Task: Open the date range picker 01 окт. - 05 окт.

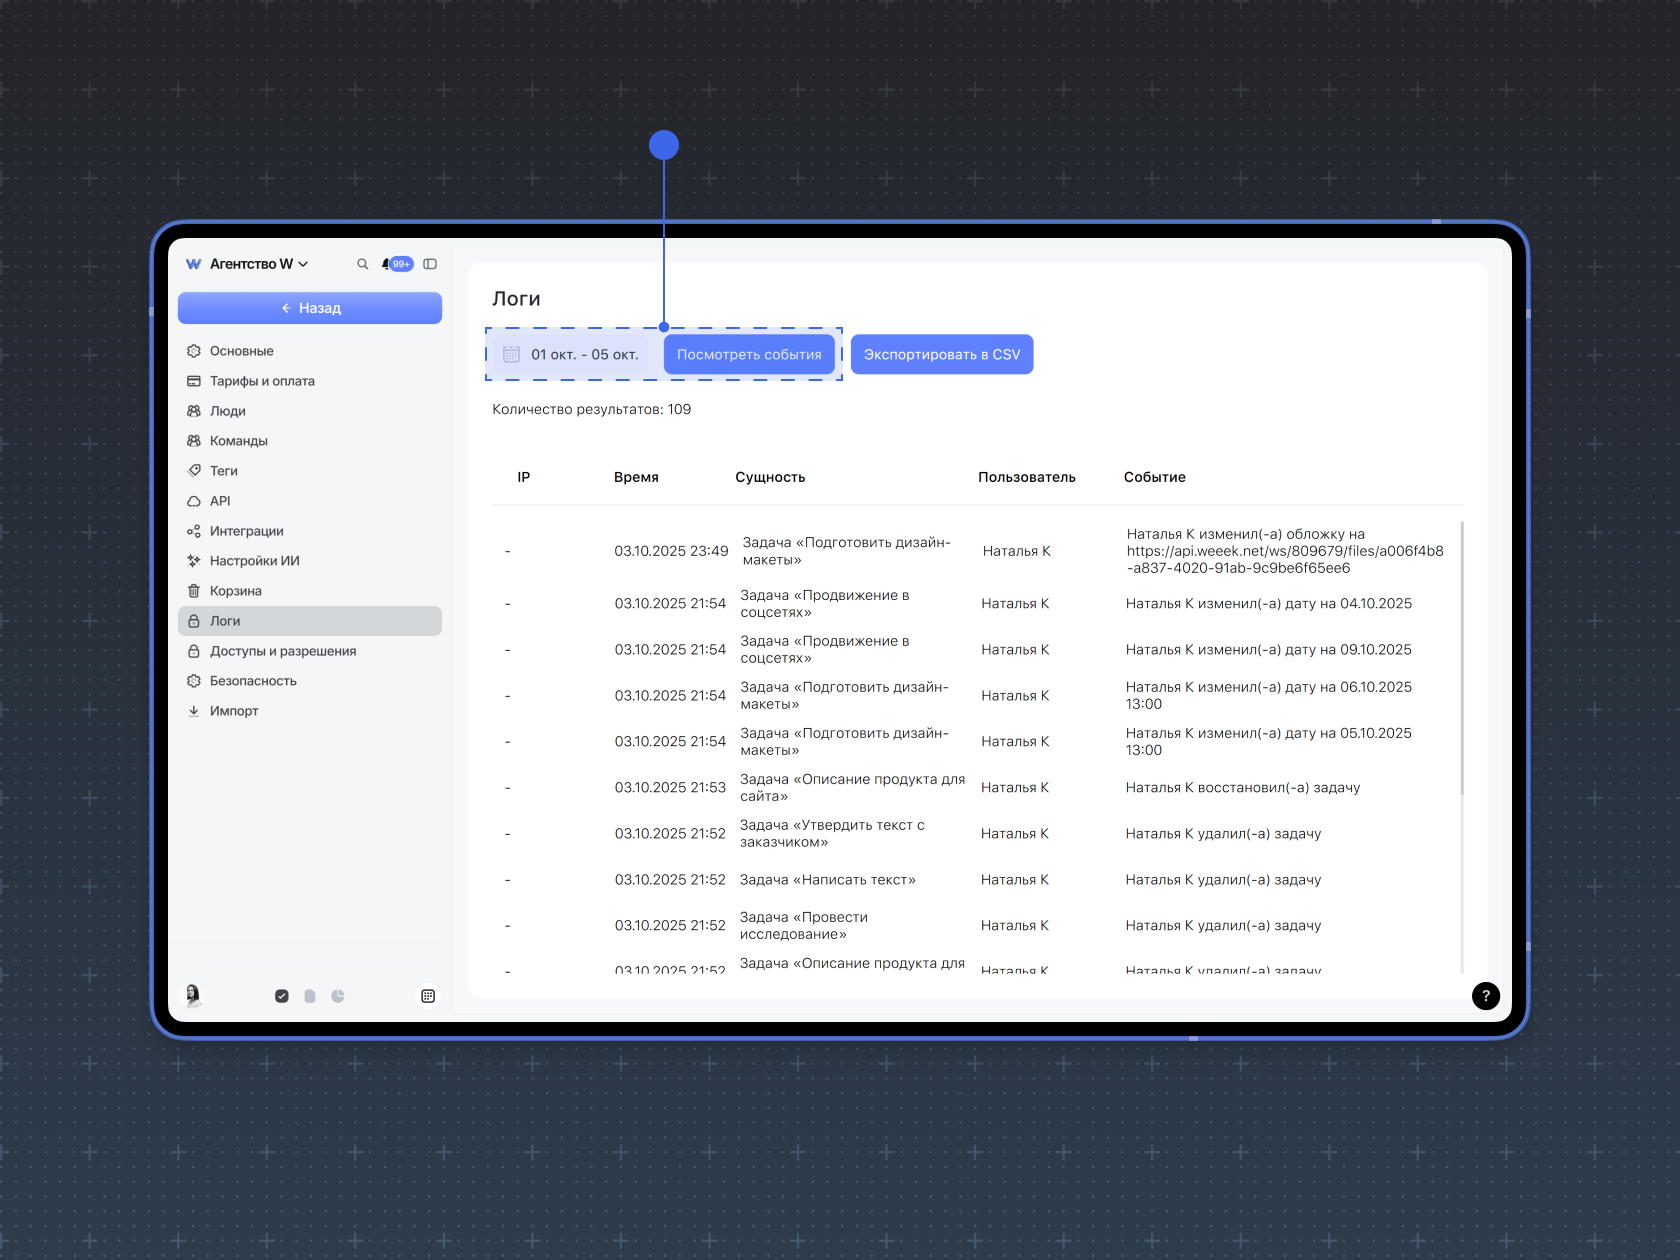Action: point(571,355)
